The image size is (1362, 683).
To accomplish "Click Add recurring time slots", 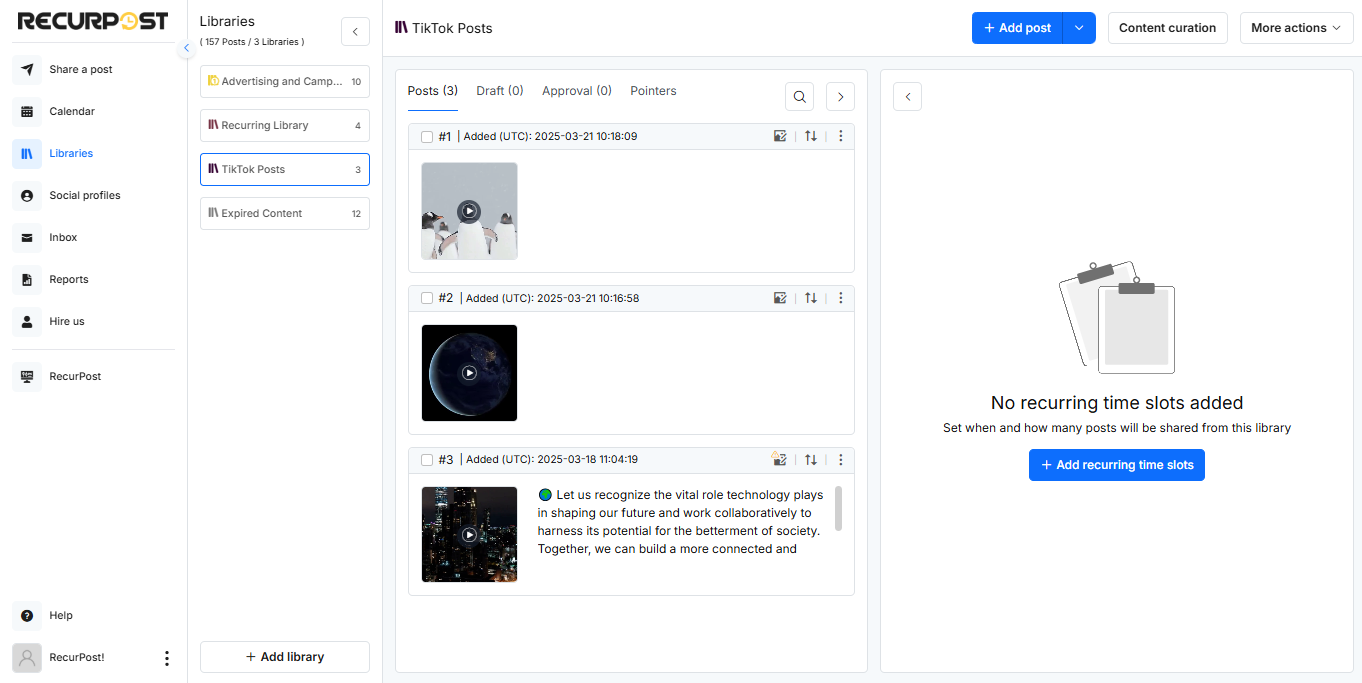I will (x=1117, y=464).
